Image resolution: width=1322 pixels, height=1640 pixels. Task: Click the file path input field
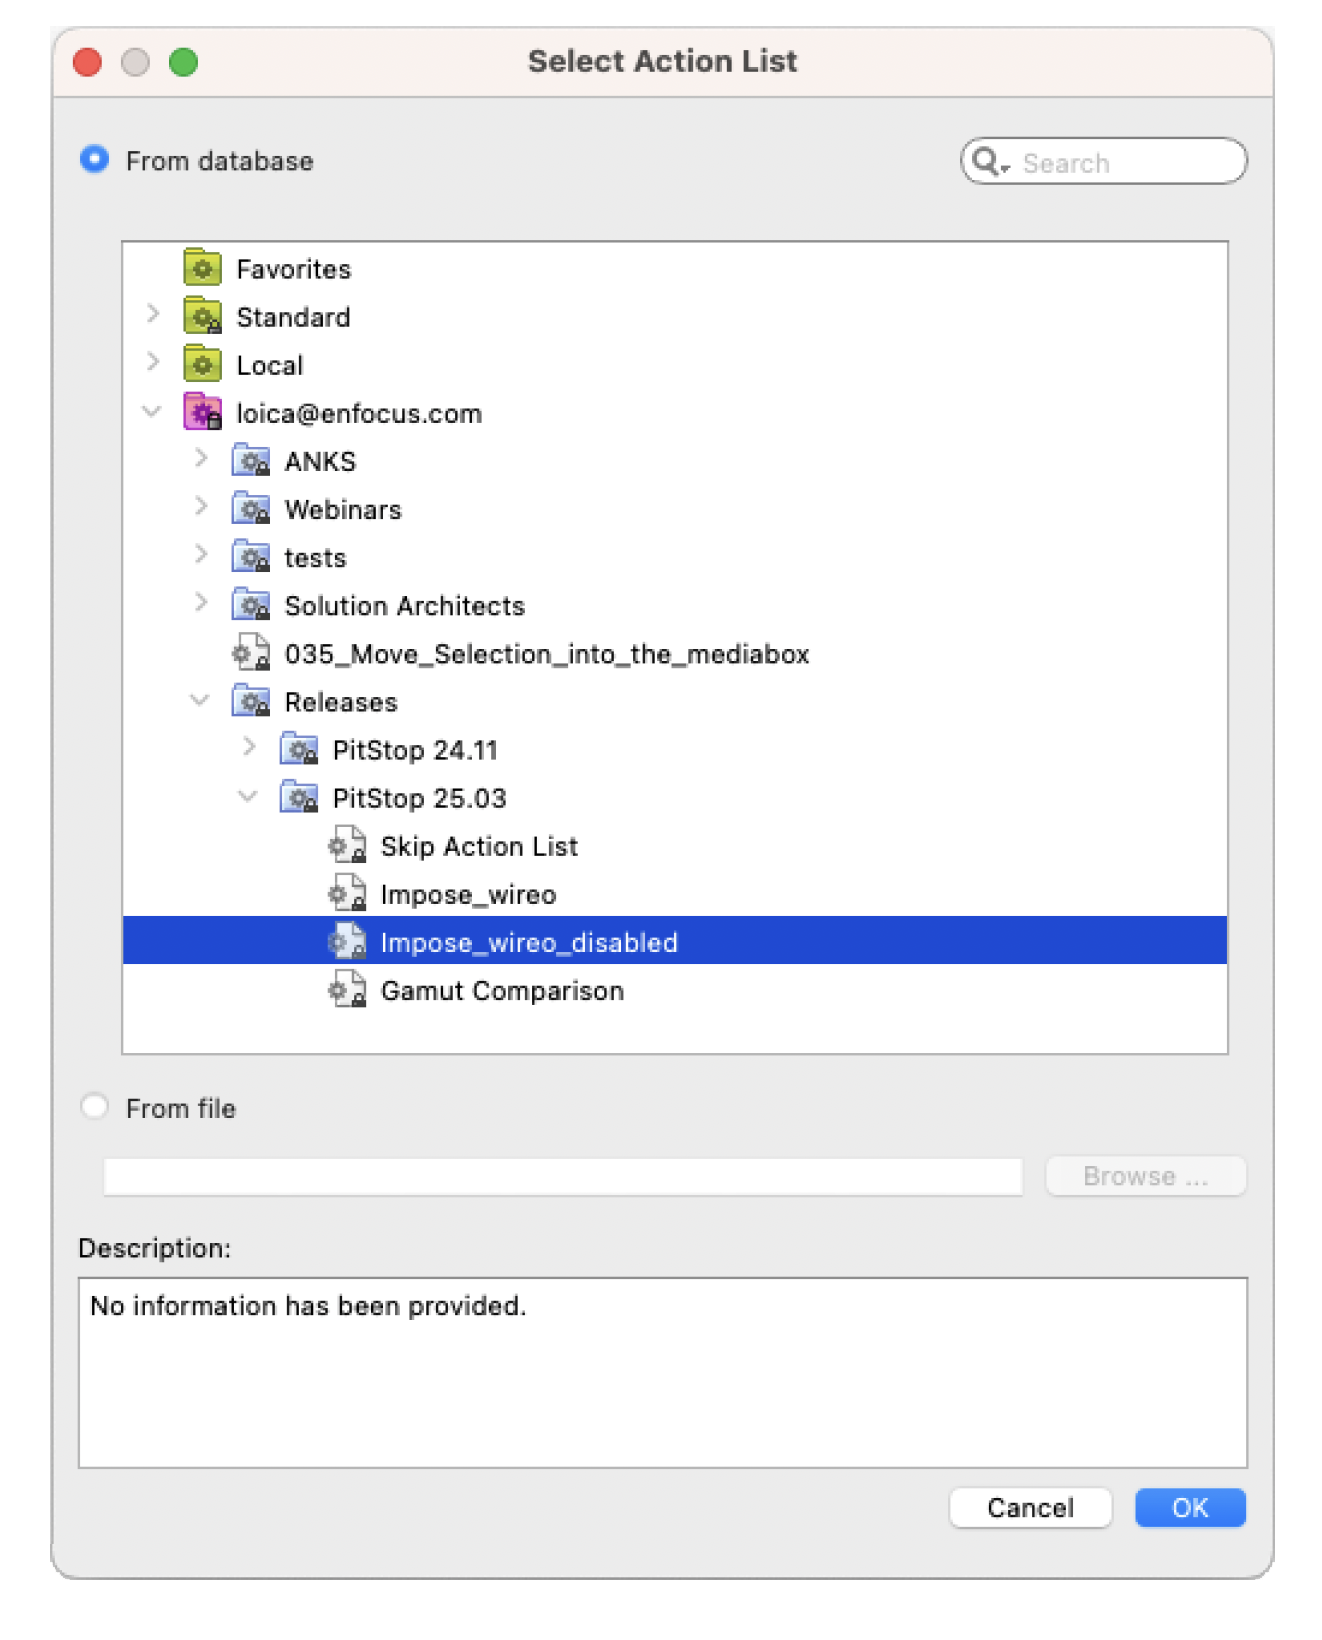(563, 1176)
